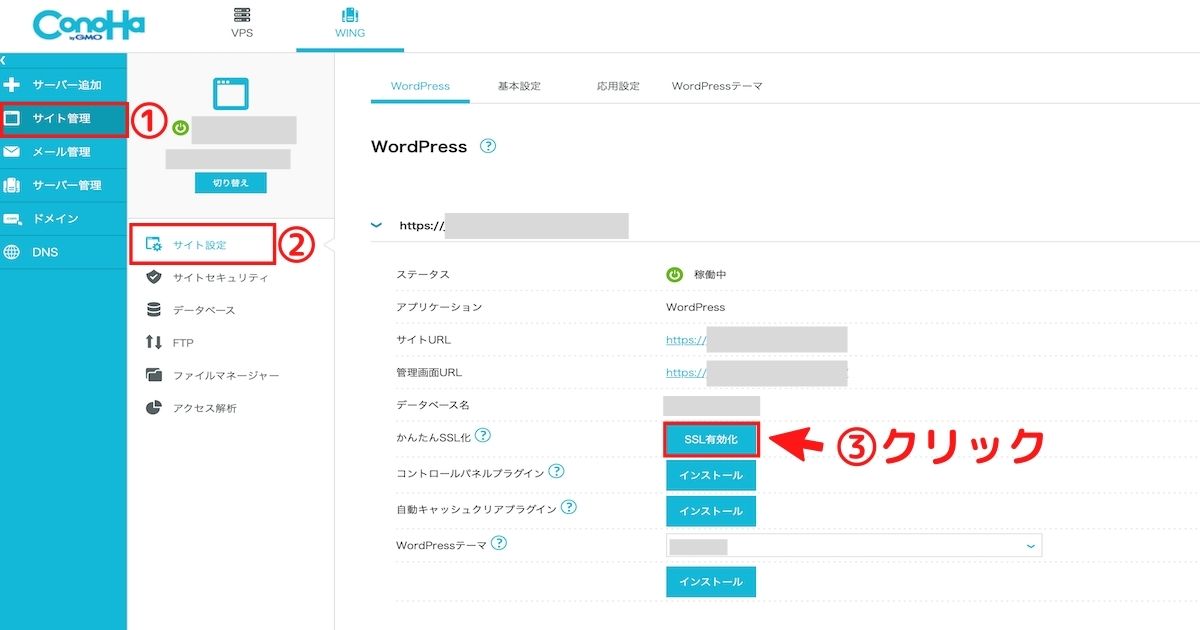Click the large site window icon above 切り替え

[x=231, y=93]
